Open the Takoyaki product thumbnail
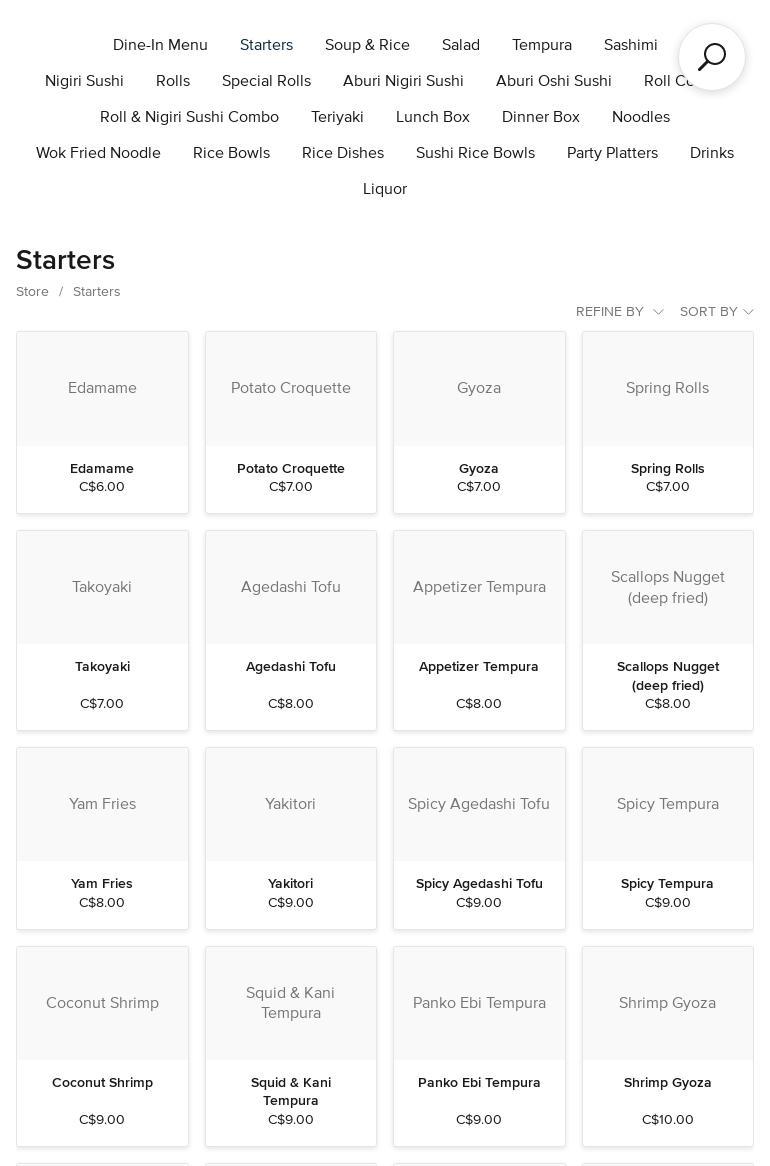Image resolution: width=770 pixels, height=1166 pixels. pos(102,587)
